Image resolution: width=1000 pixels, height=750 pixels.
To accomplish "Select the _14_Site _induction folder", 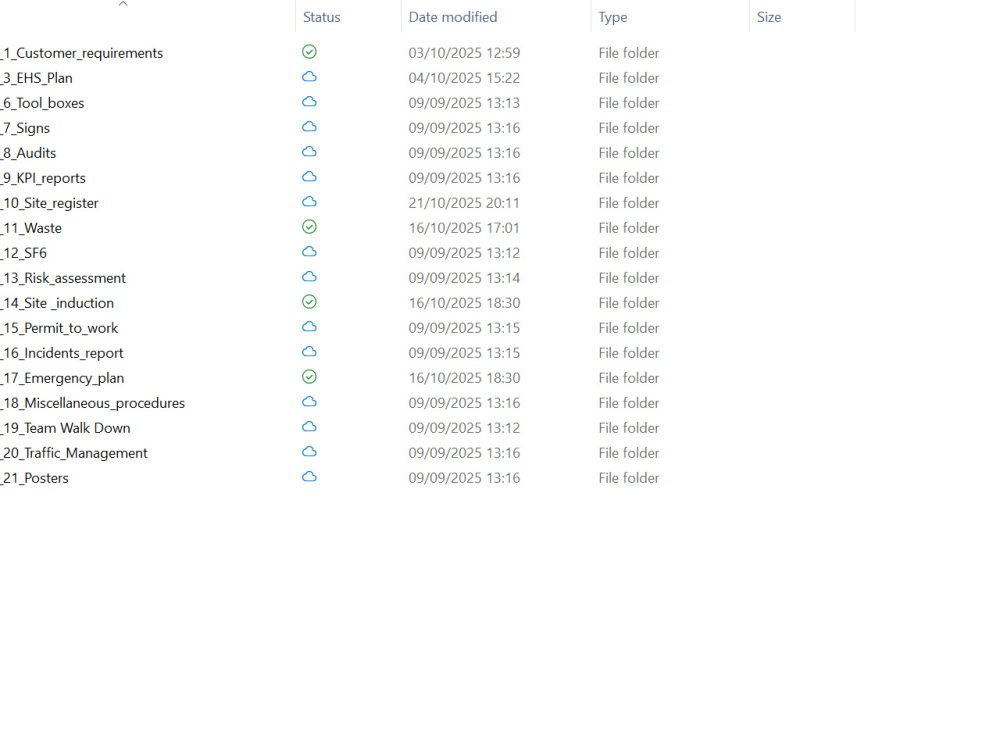I will click(x=57, y=303).
